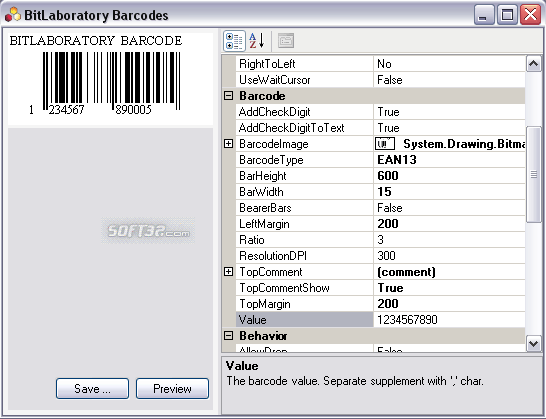This screenshot has height=419, width=546.
Task: Click the True value of TopCommentShow
Action: [x=390, y=288]
